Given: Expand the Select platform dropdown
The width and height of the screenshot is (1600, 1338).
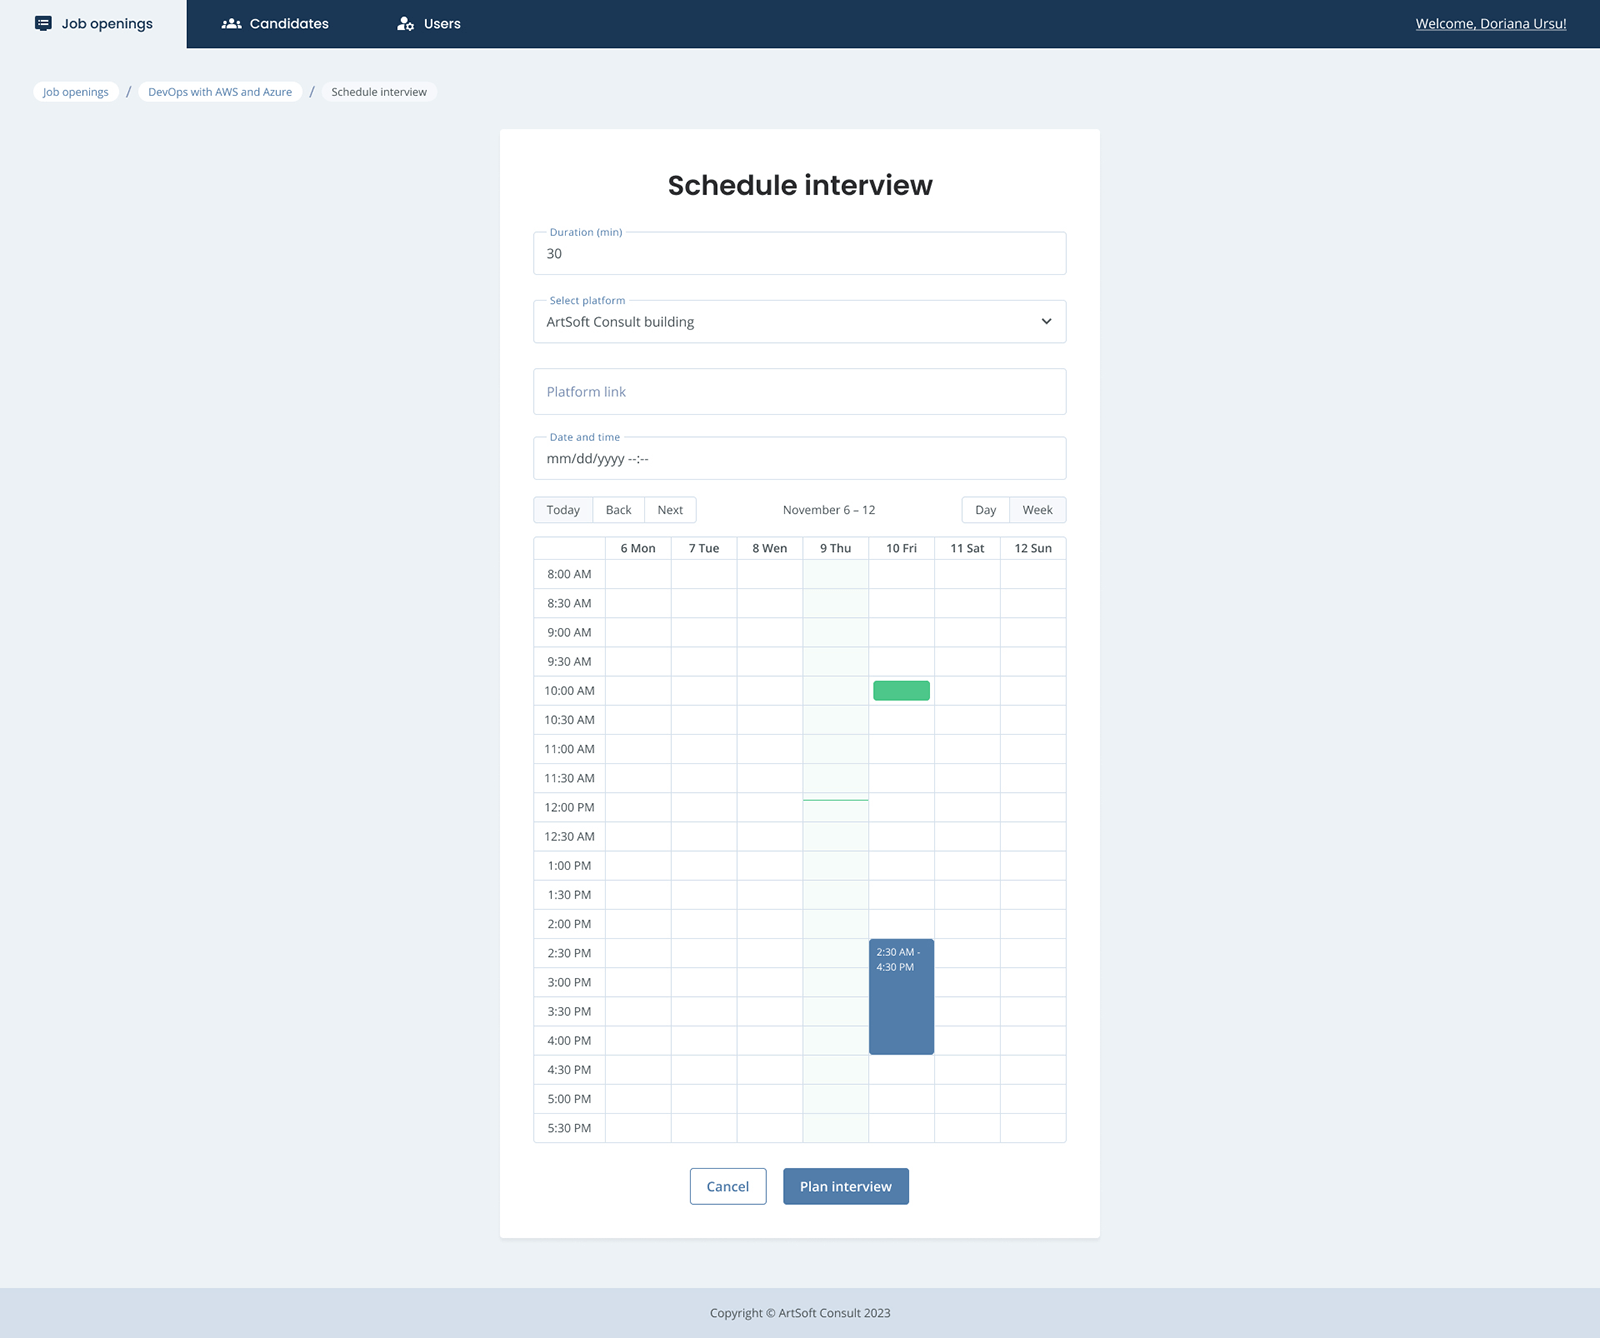Looking at the screenshot, I should point(800,322).
